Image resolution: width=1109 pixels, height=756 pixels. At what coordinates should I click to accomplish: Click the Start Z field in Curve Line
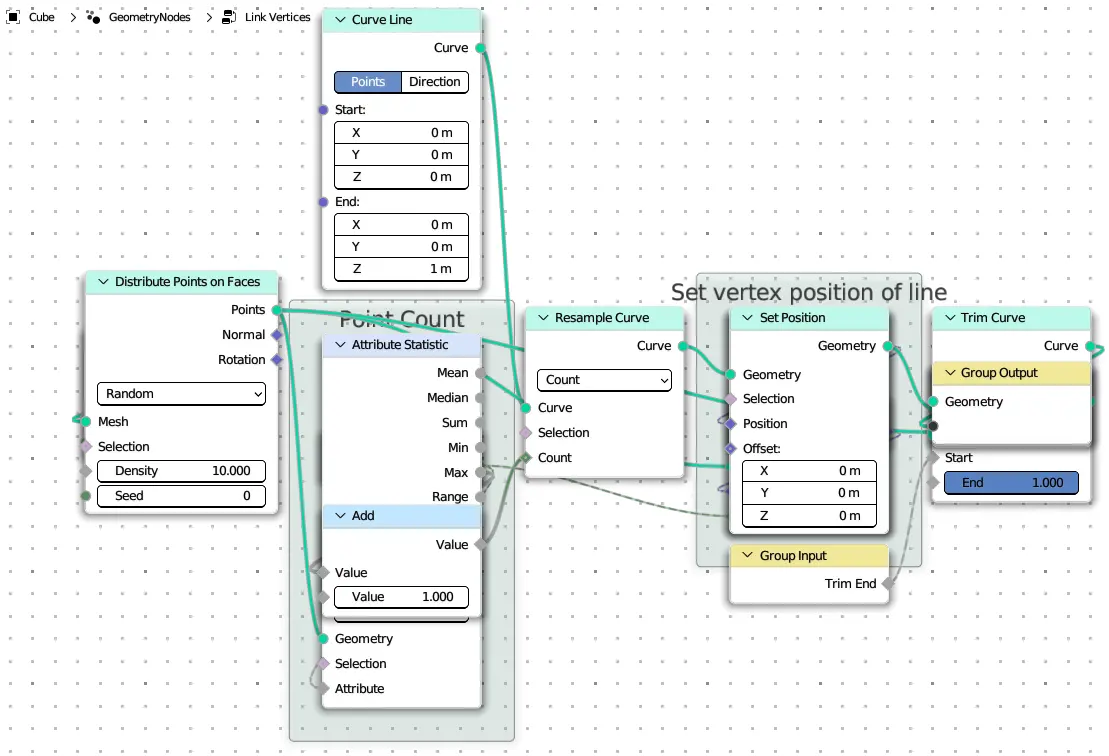click(x=401, y=177)
